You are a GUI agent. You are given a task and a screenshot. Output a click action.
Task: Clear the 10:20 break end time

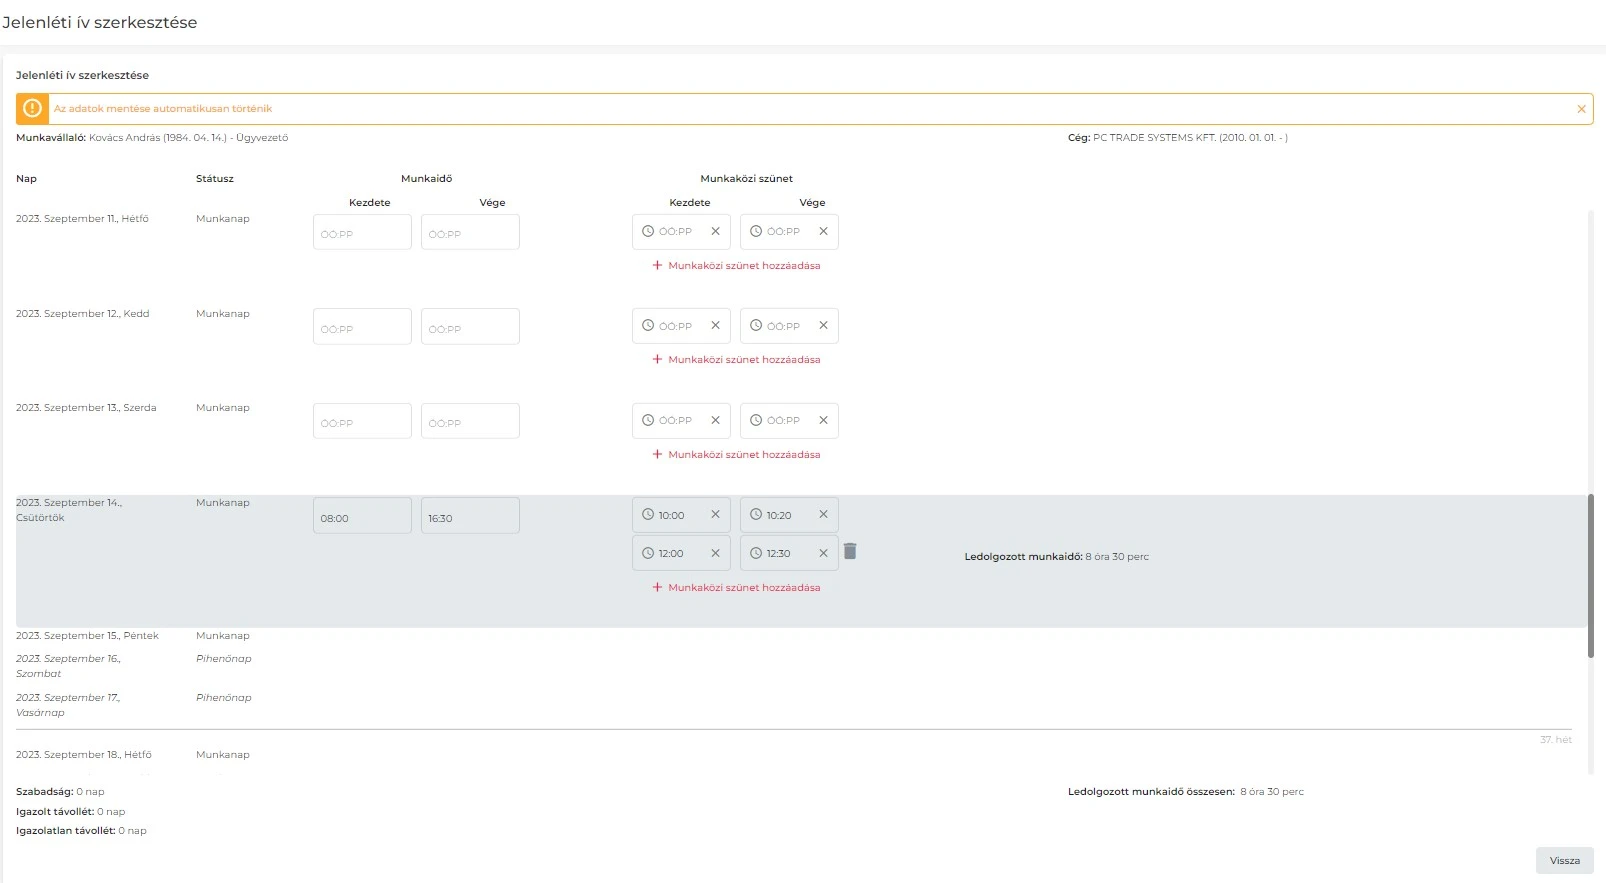tap(823, 515)
